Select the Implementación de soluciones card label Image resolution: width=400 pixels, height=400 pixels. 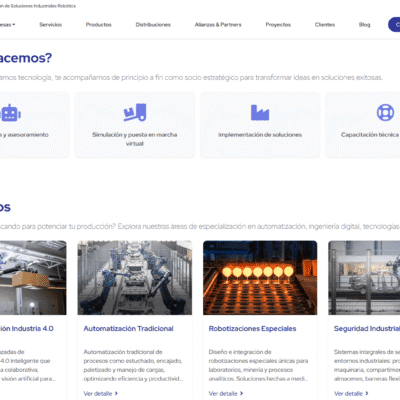point(260,135)
